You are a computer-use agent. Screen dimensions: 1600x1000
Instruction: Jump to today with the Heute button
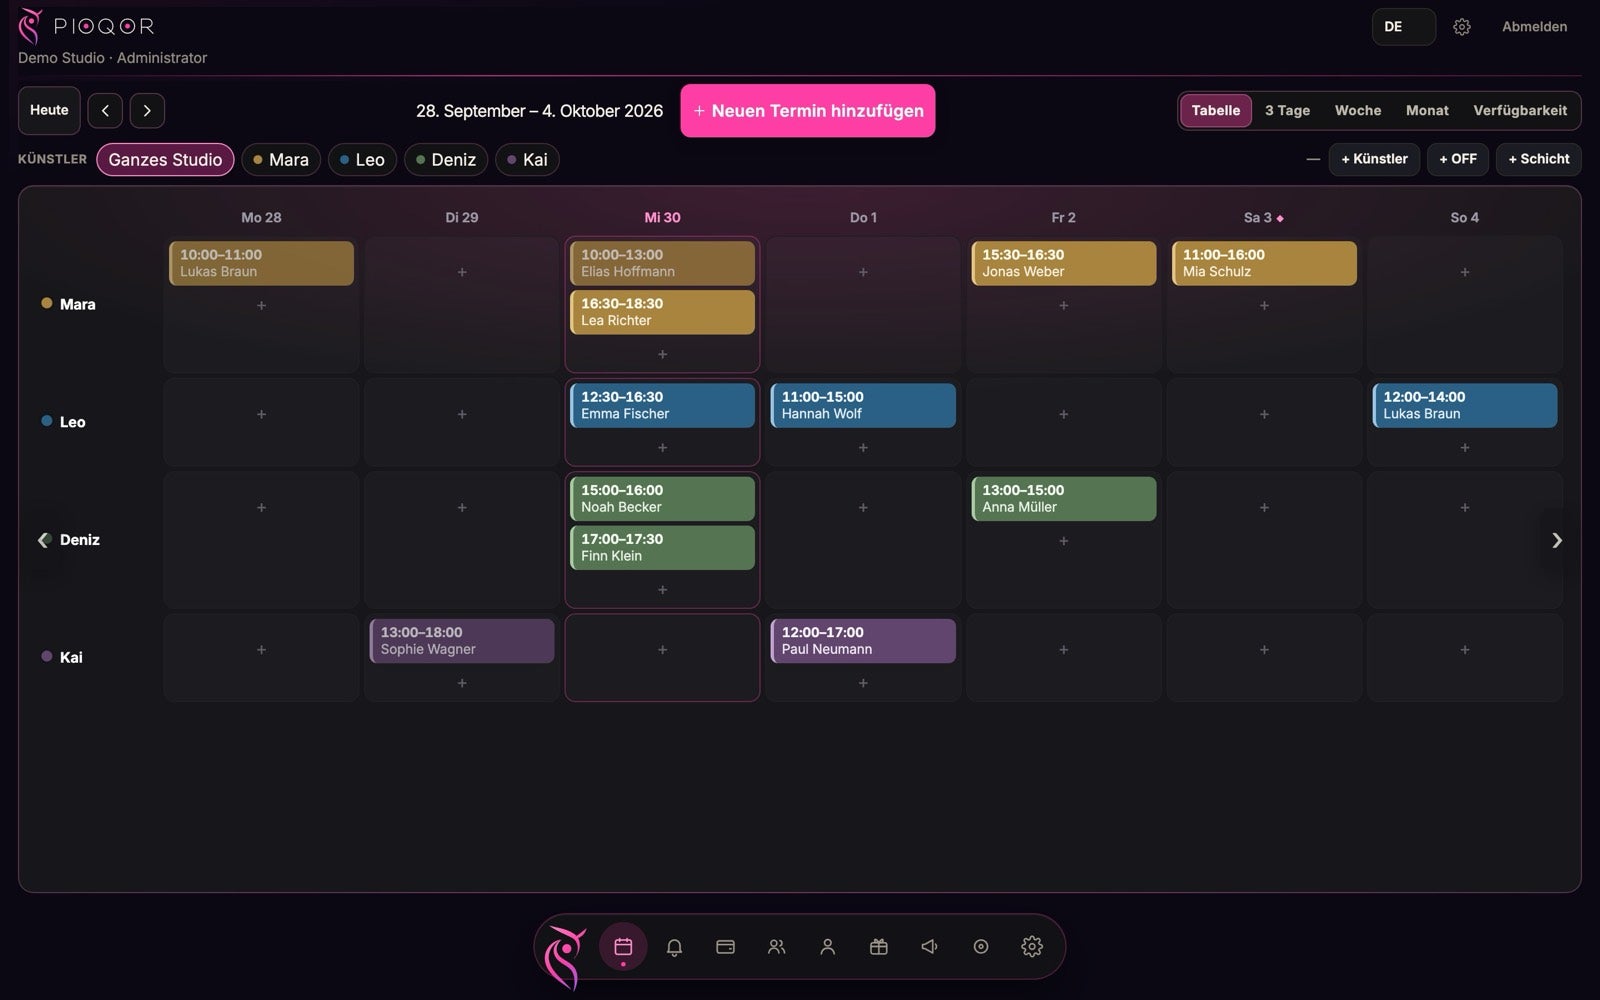coord(49,111)
